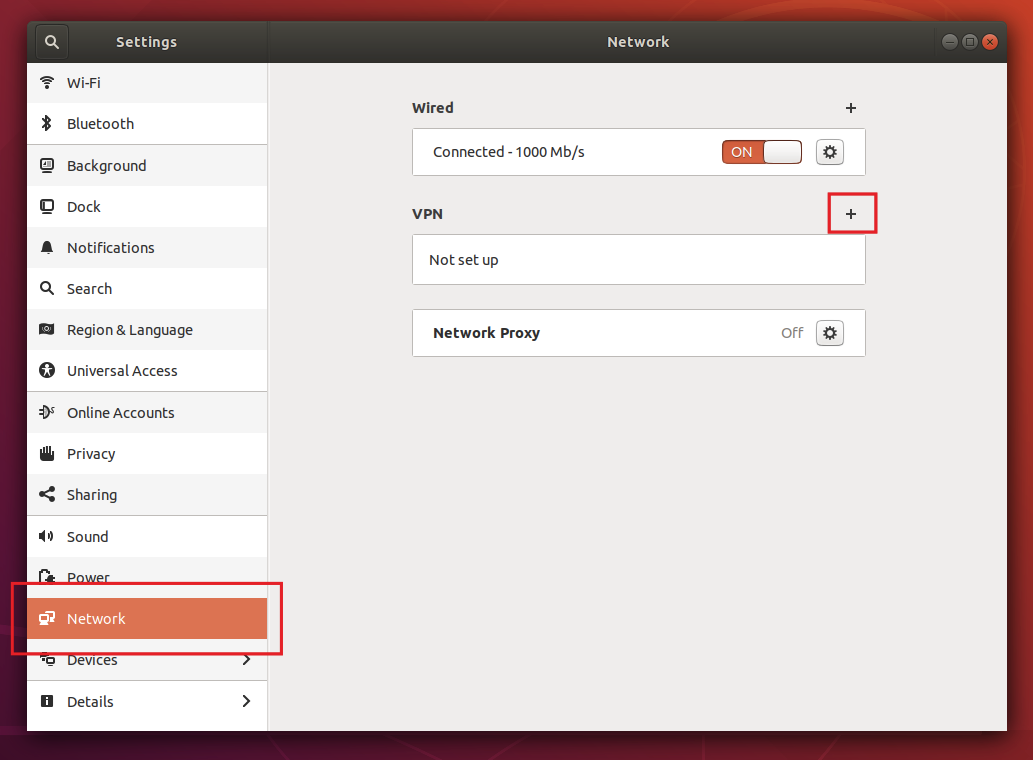The width and height of the screenshot is (1033, 760).
Task: Click the Notifications bell icon
Action: 46,248
